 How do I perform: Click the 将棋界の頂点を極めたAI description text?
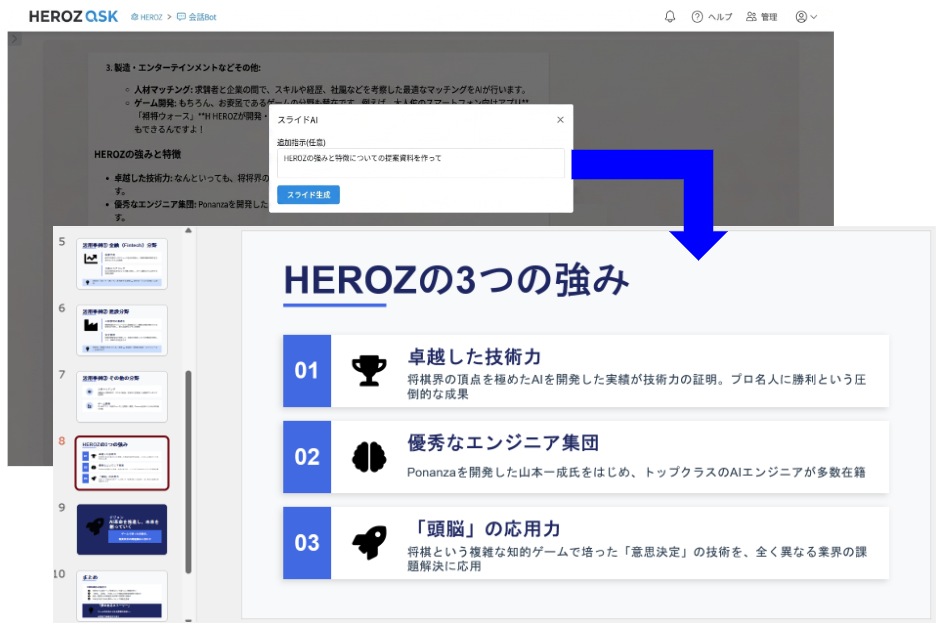pos(637,387)
